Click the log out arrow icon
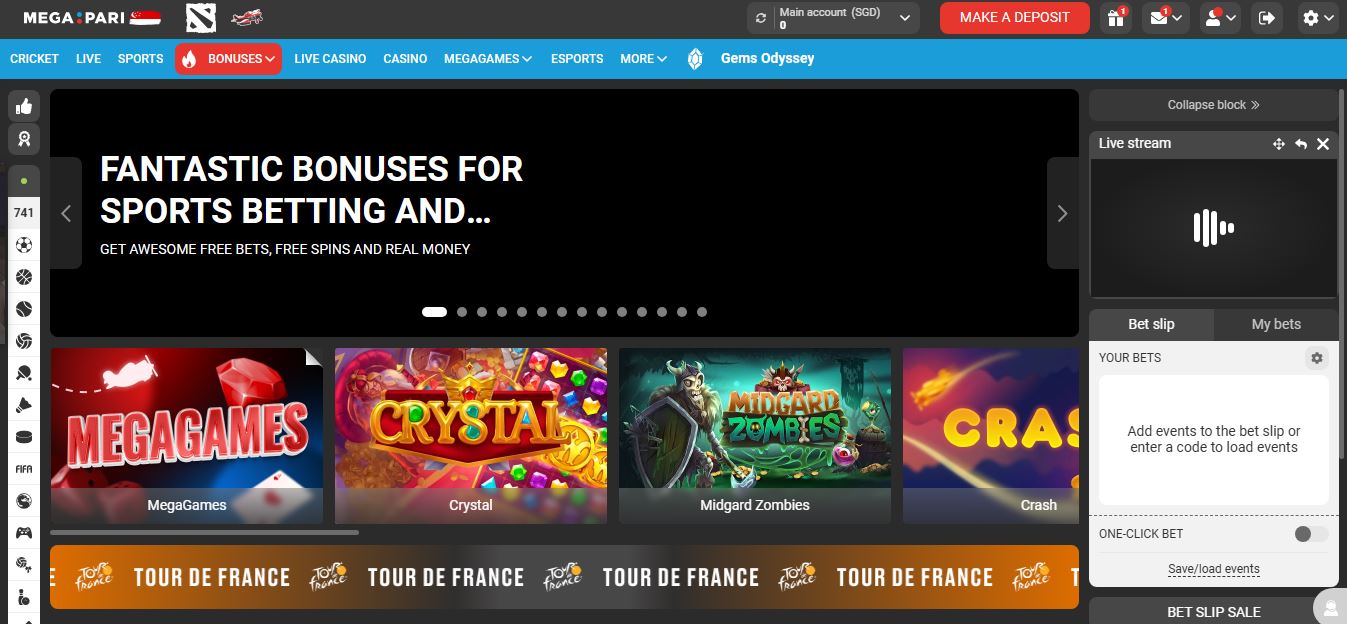The height and width of the screenshot is (624, 1347). click(1267, 18)
